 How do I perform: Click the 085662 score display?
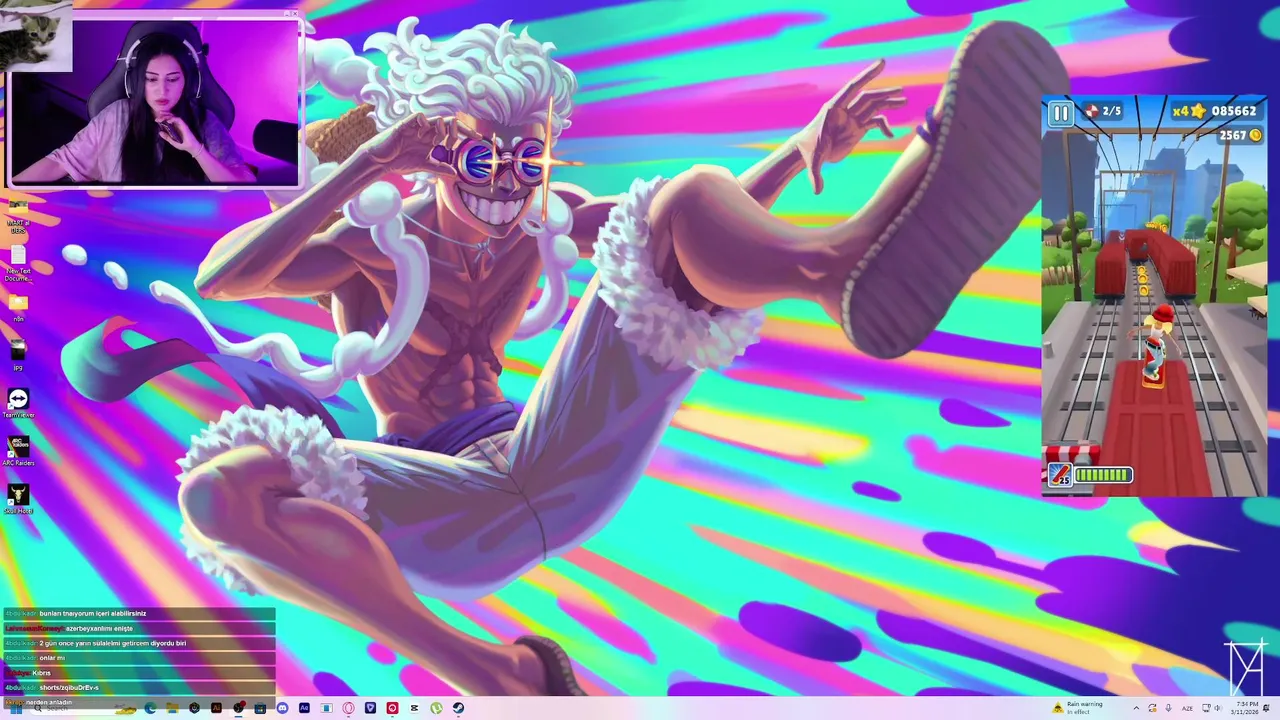pyautogui.click(x=1234, y=111)
